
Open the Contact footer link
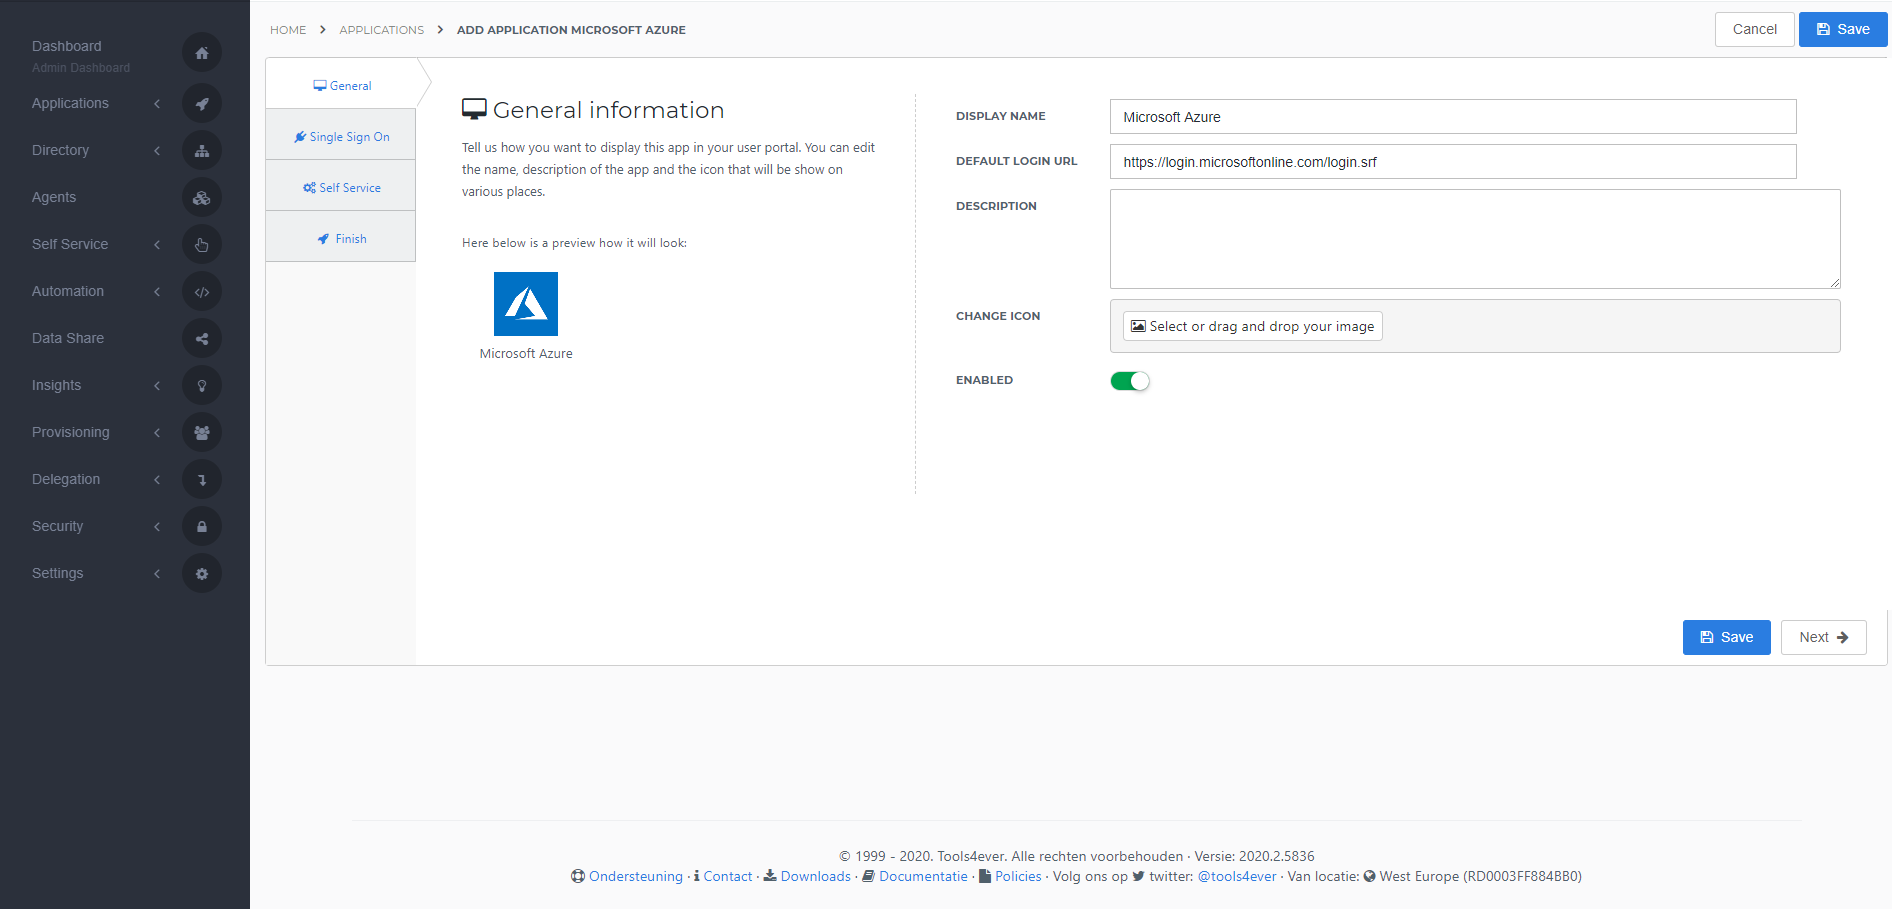727,876
